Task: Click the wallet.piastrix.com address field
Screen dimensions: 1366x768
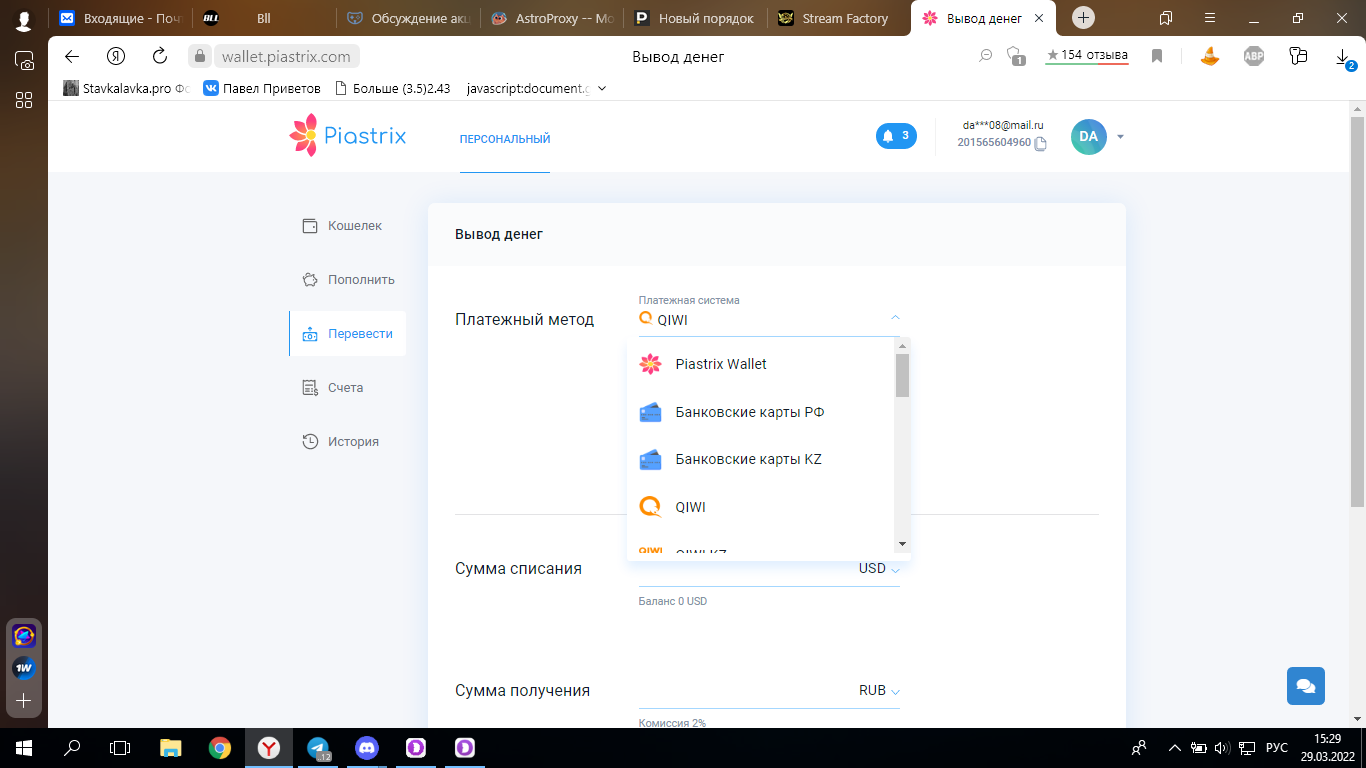Action: (286, 57)
